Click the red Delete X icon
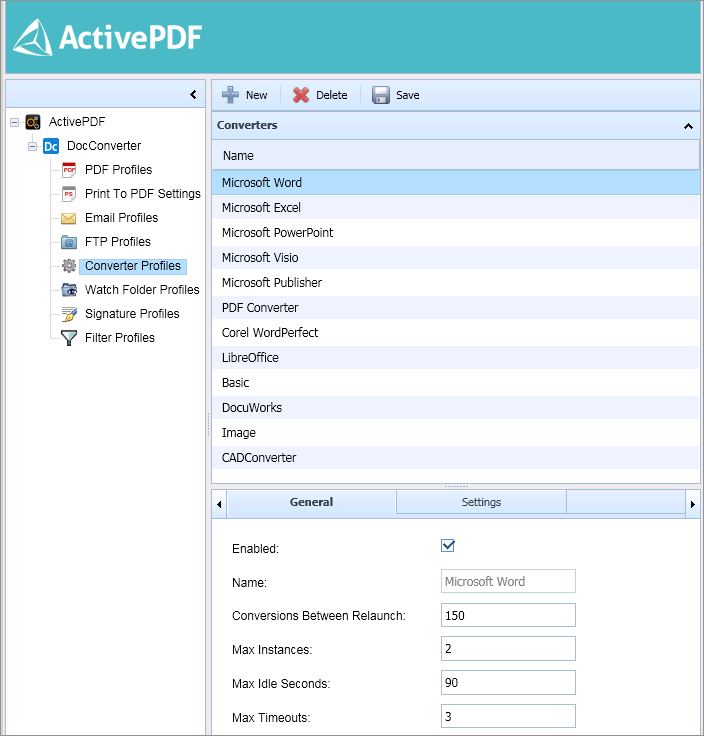This screenshot has height=736, width=704. [x=301, y=95]
